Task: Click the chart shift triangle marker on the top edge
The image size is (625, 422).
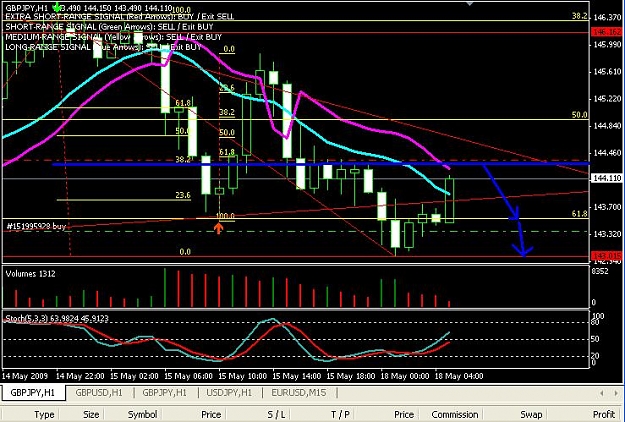Action: pyautogui.click(x=470, y=3)
